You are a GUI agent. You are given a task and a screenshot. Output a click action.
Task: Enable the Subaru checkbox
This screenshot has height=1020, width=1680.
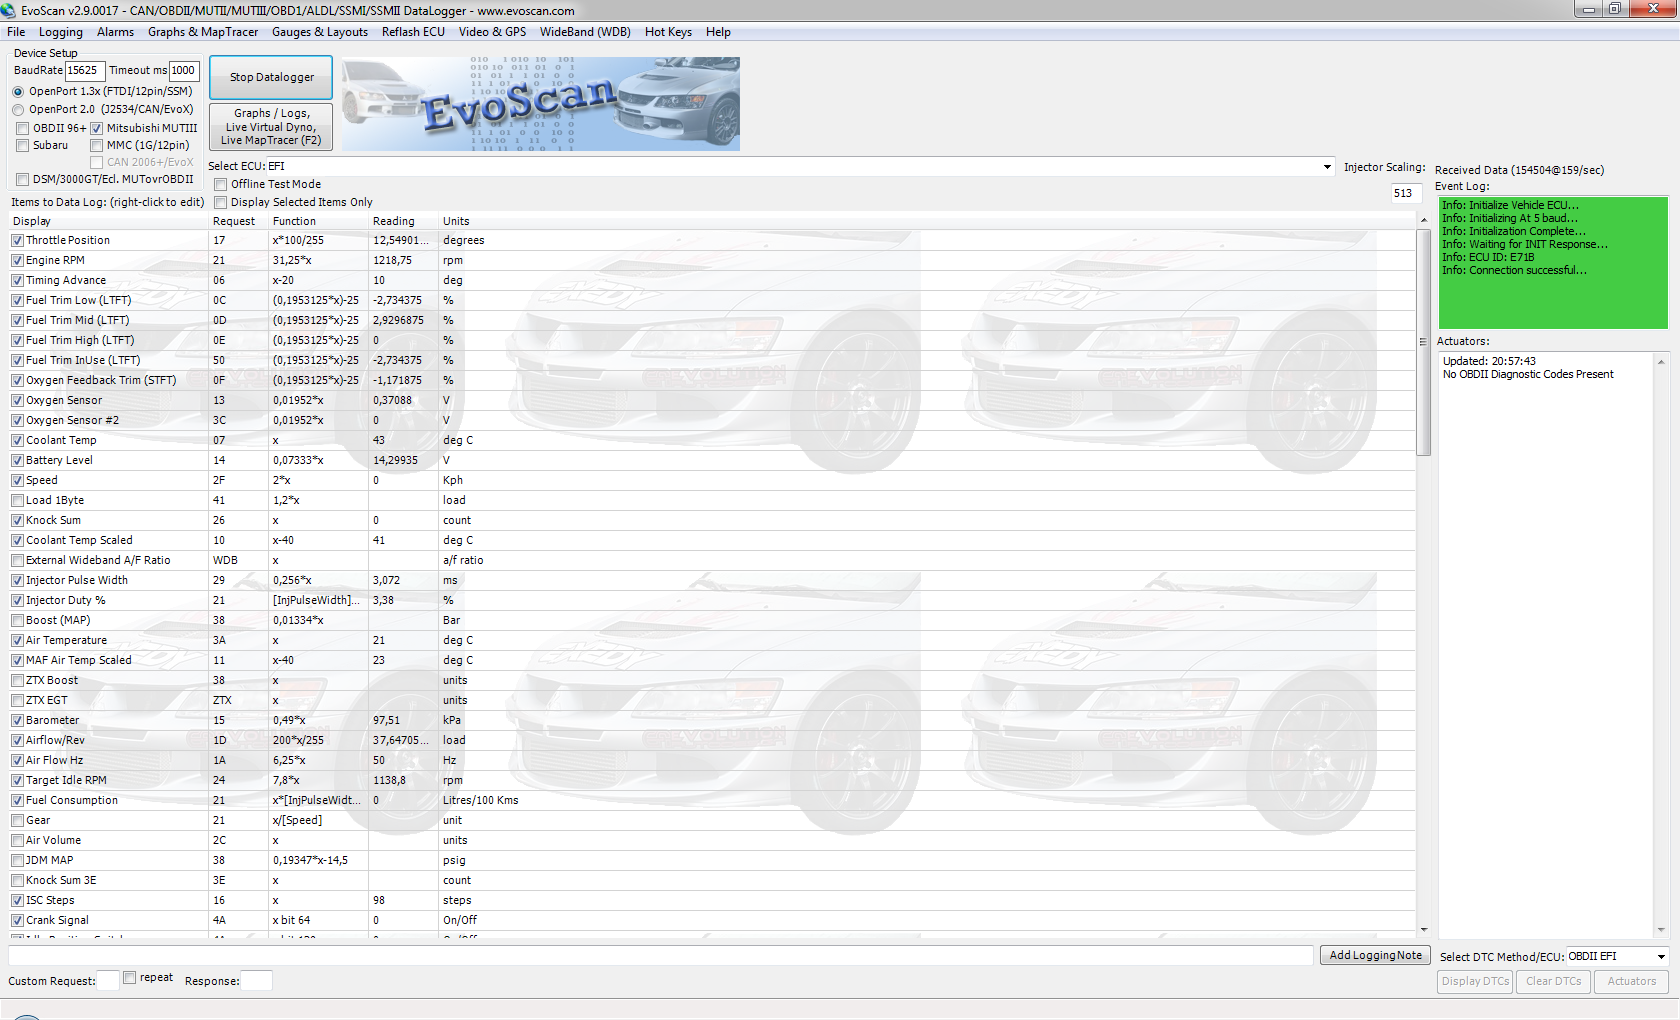22,145
